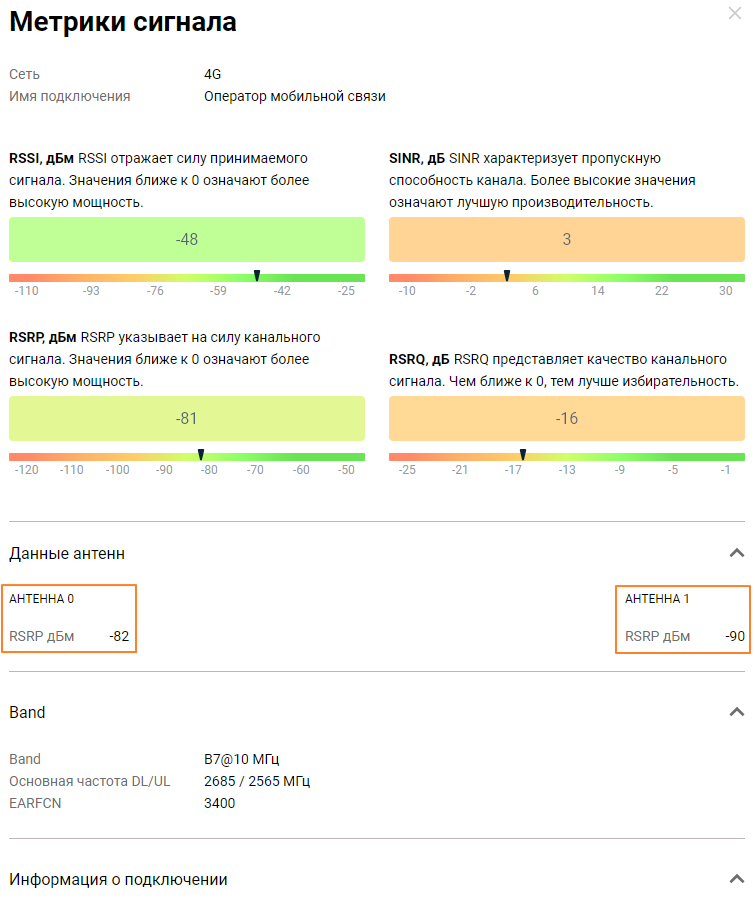Image resolution: width=755 pixels, height=899 pixels.
Task: Click the SINR scale marker
Action: point(507,275)
